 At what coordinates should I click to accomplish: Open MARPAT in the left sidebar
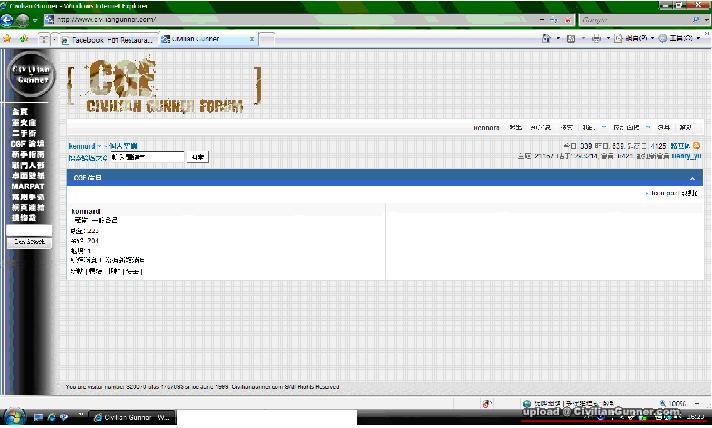click(28, 186)
